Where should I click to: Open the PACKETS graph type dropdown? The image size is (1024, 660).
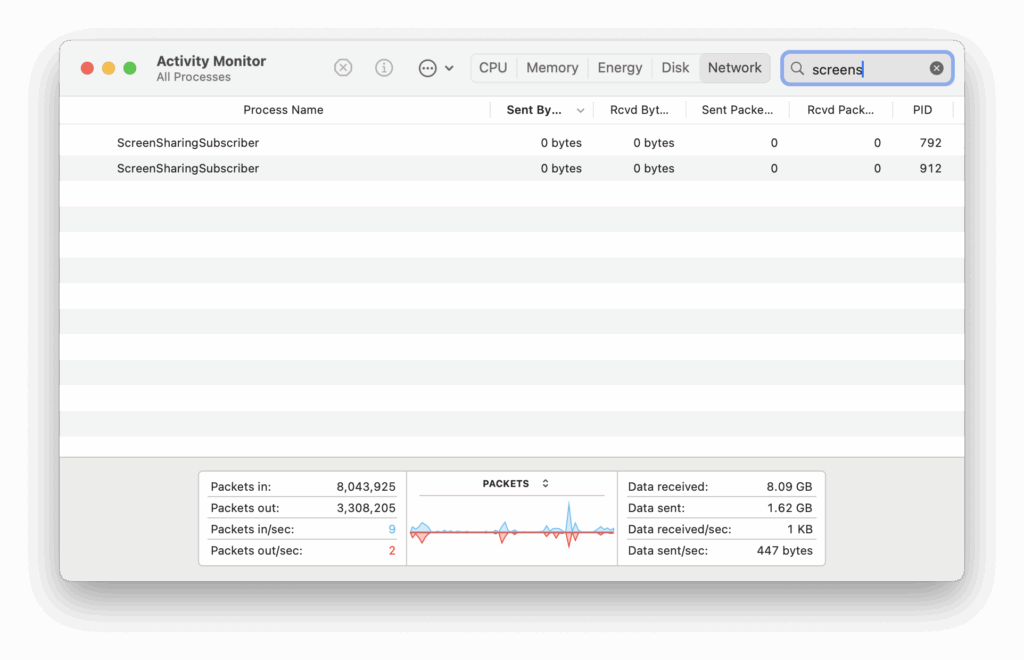point(515,484)
